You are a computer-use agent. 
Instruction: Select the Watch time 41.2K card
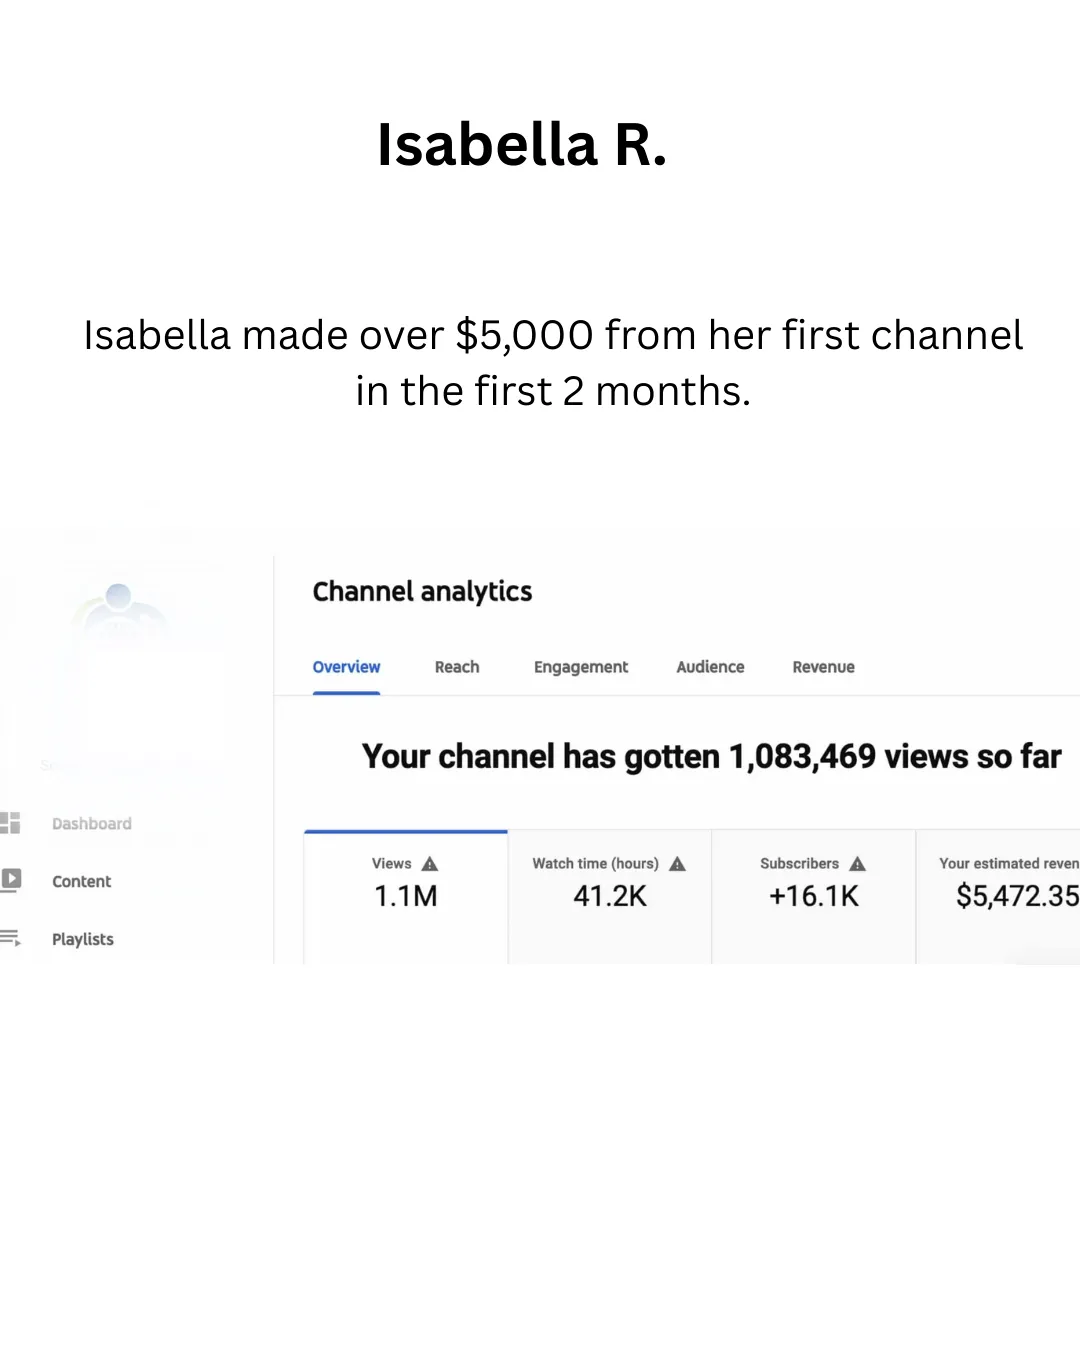[x=610, y=897]
